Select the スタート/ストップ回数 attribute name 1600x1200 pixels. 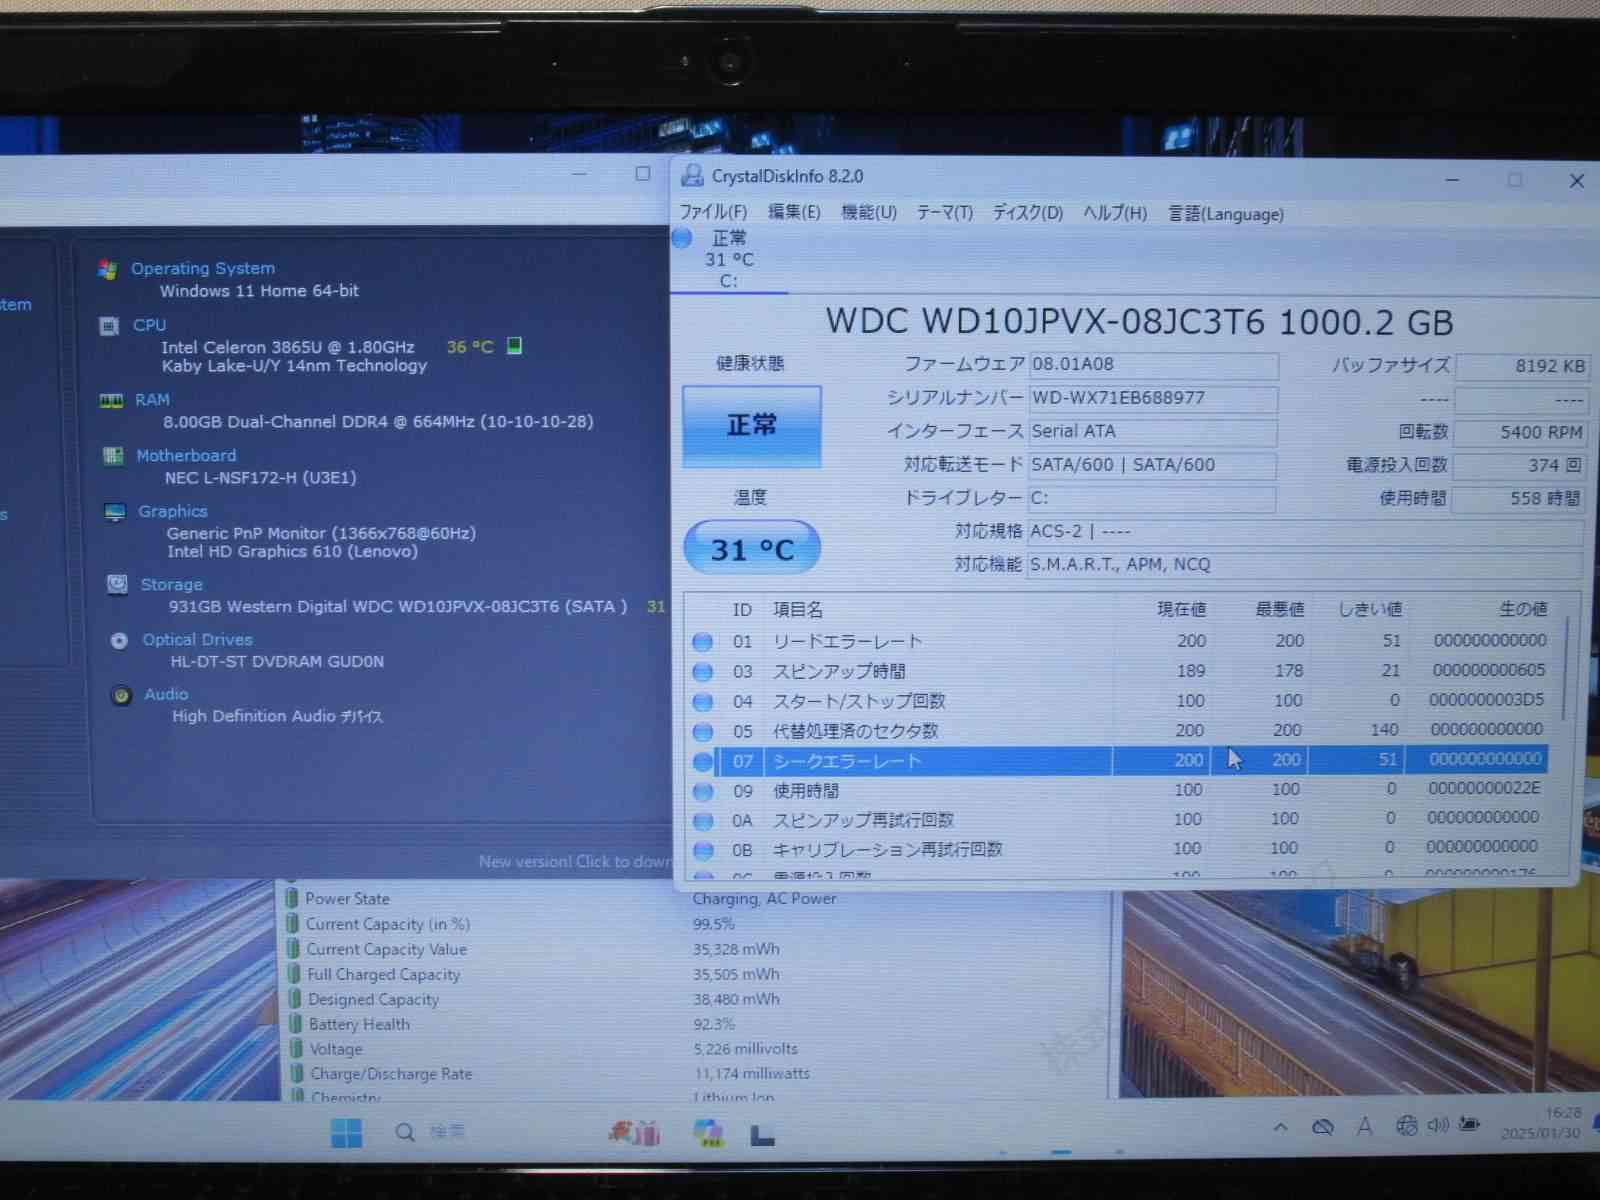click(859, 702)
